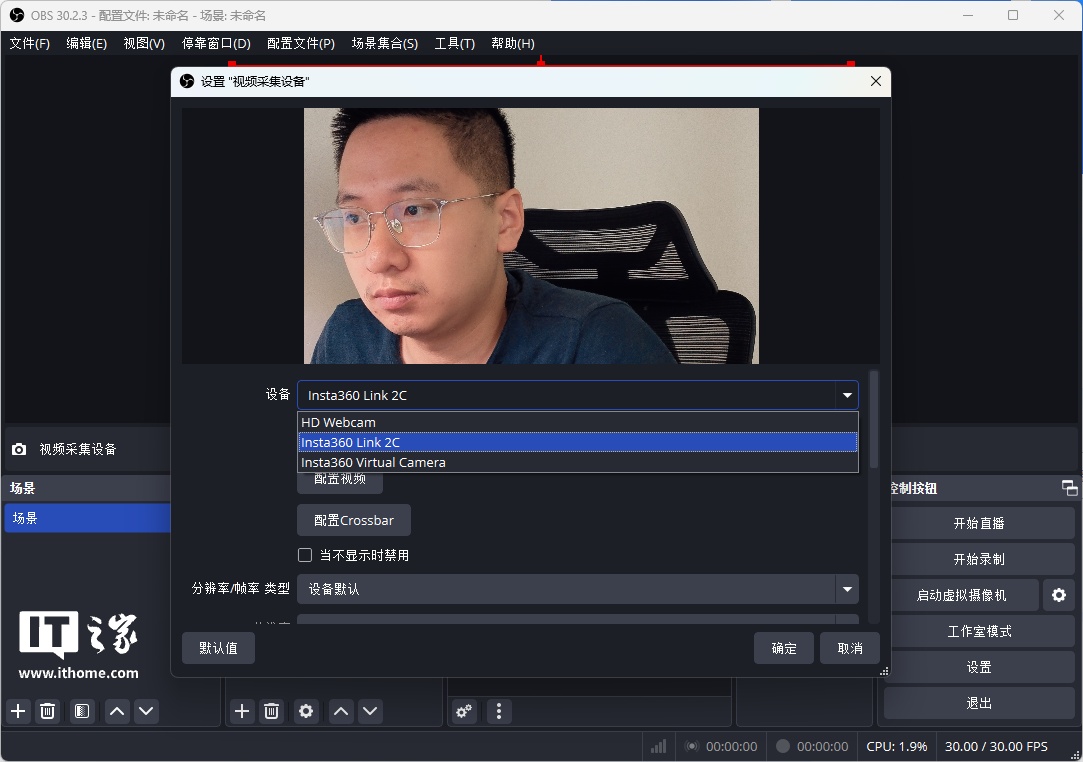The width and height of the screenshot is (1083, 762).
Task: Click the camera icon beside 视频采集设备
Action: click(19, 449)
